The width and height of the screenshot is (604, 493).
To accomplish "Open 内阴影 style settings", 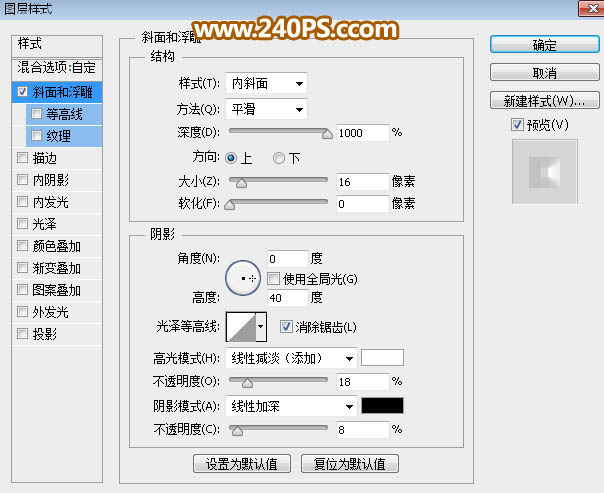I will [x=50, y=180].
